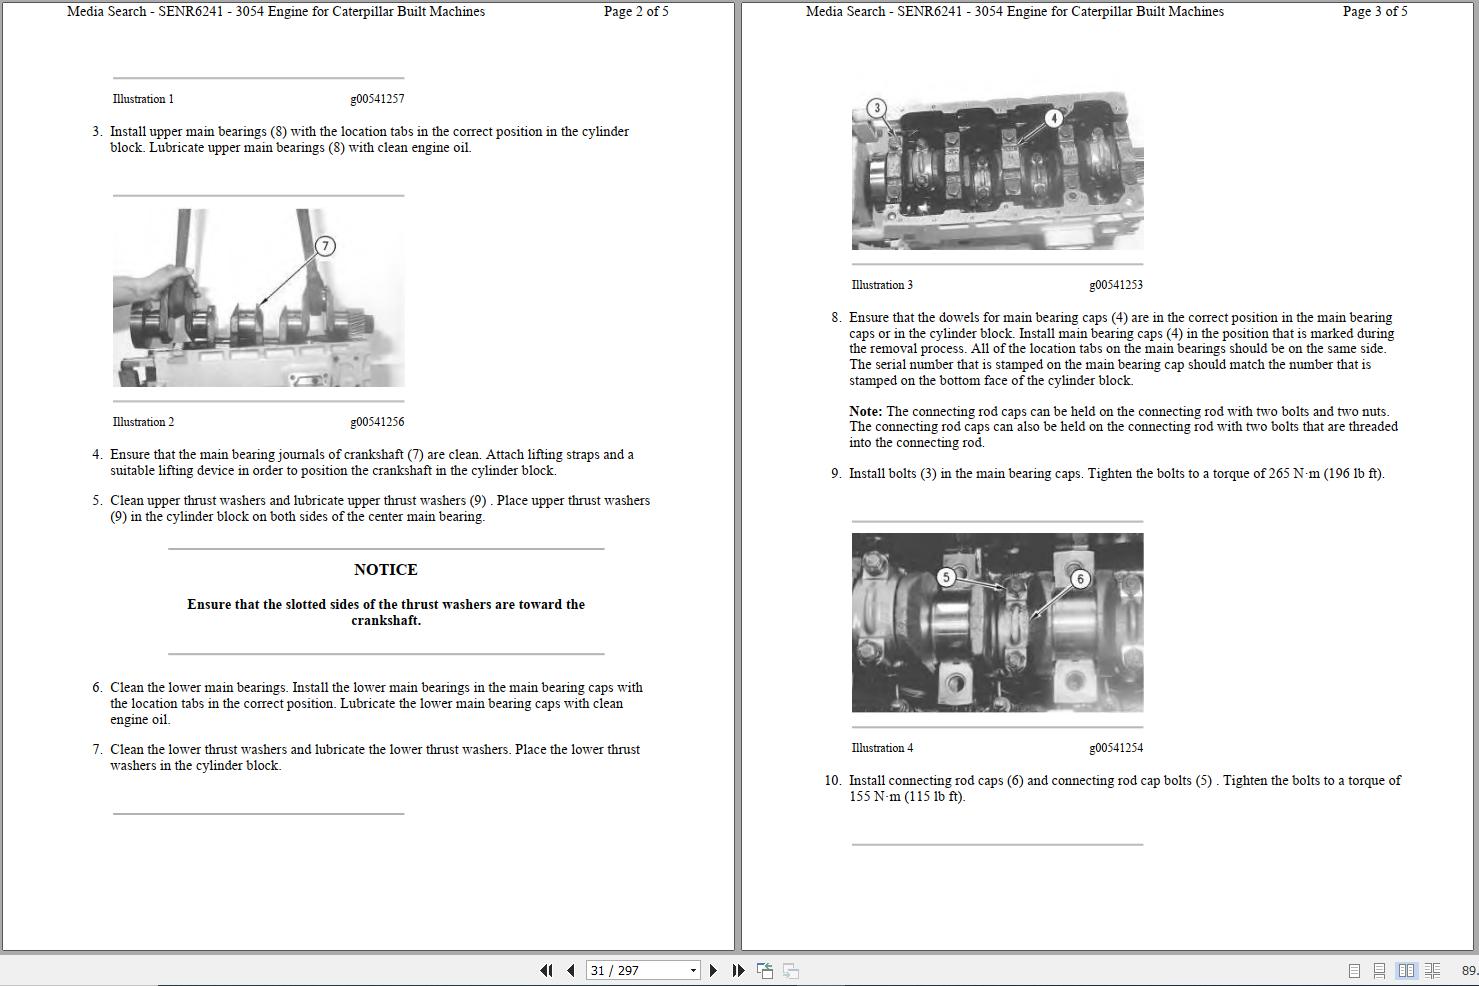Go forward to the next view
The width and height of the screenshot is (1479, 986).
coord(790,970)
